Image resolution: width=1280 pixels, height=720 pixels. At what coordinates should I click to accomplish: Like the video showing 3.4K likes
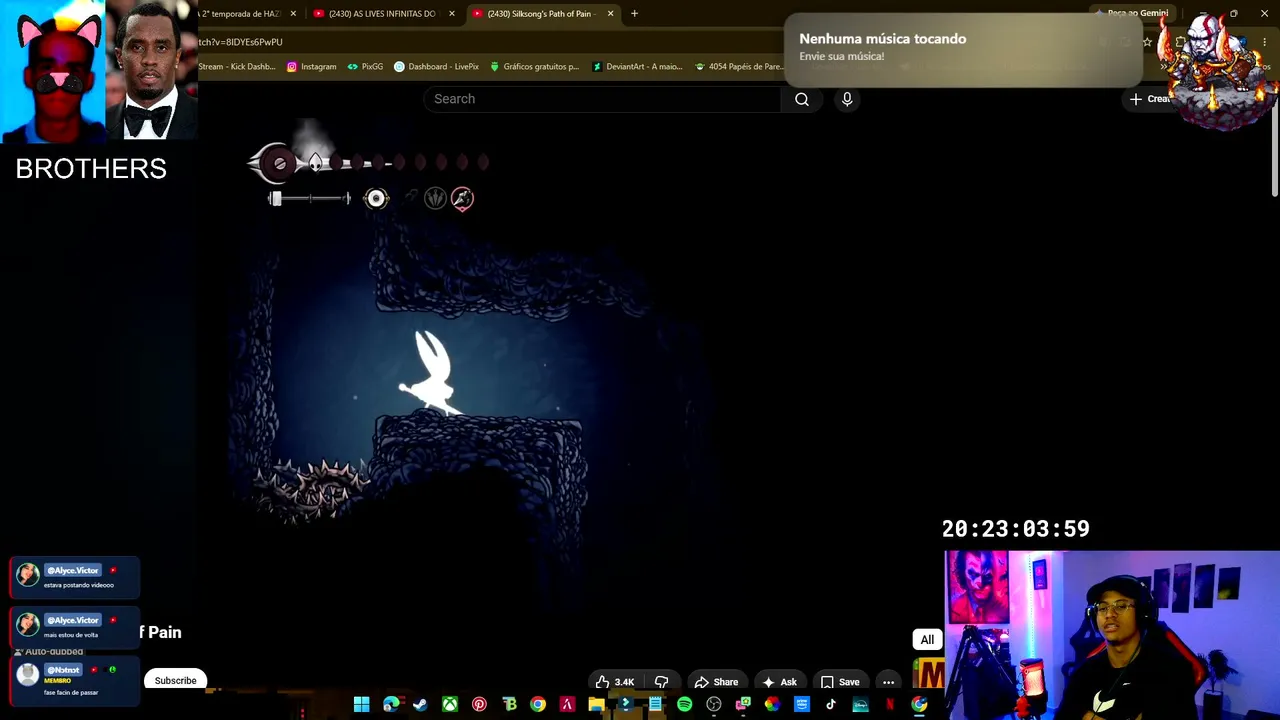tap(615, 682)
